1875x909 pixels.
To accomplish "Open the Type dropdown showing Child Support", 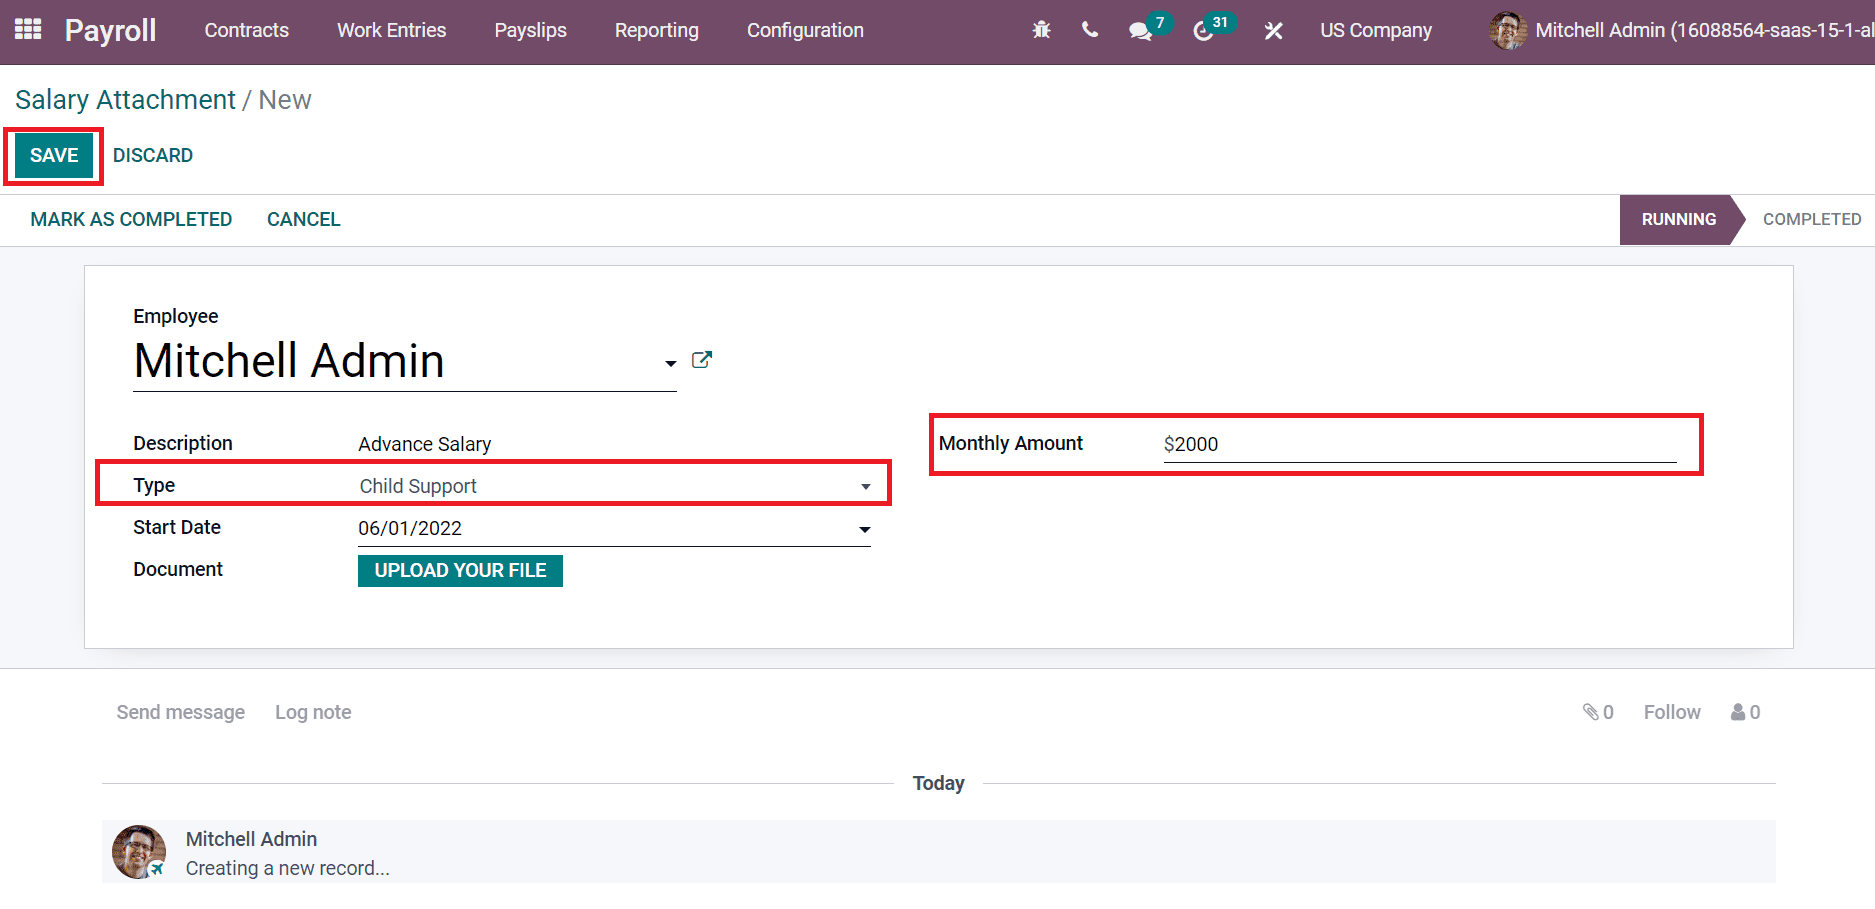I will [614, 486].
